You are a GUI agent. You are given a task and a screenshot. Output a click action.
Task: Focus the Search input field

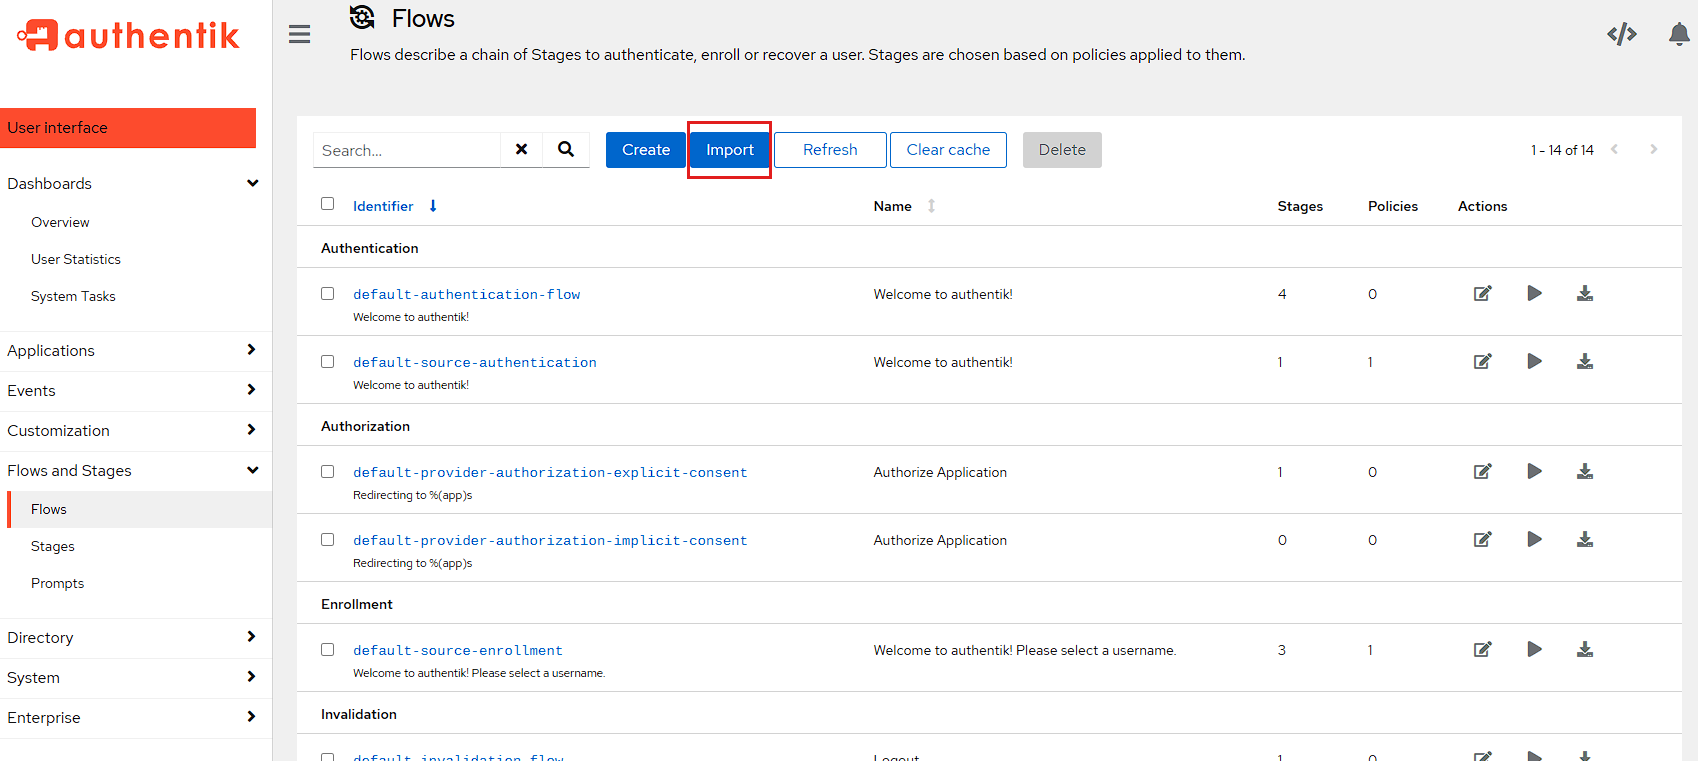(407, 151)
